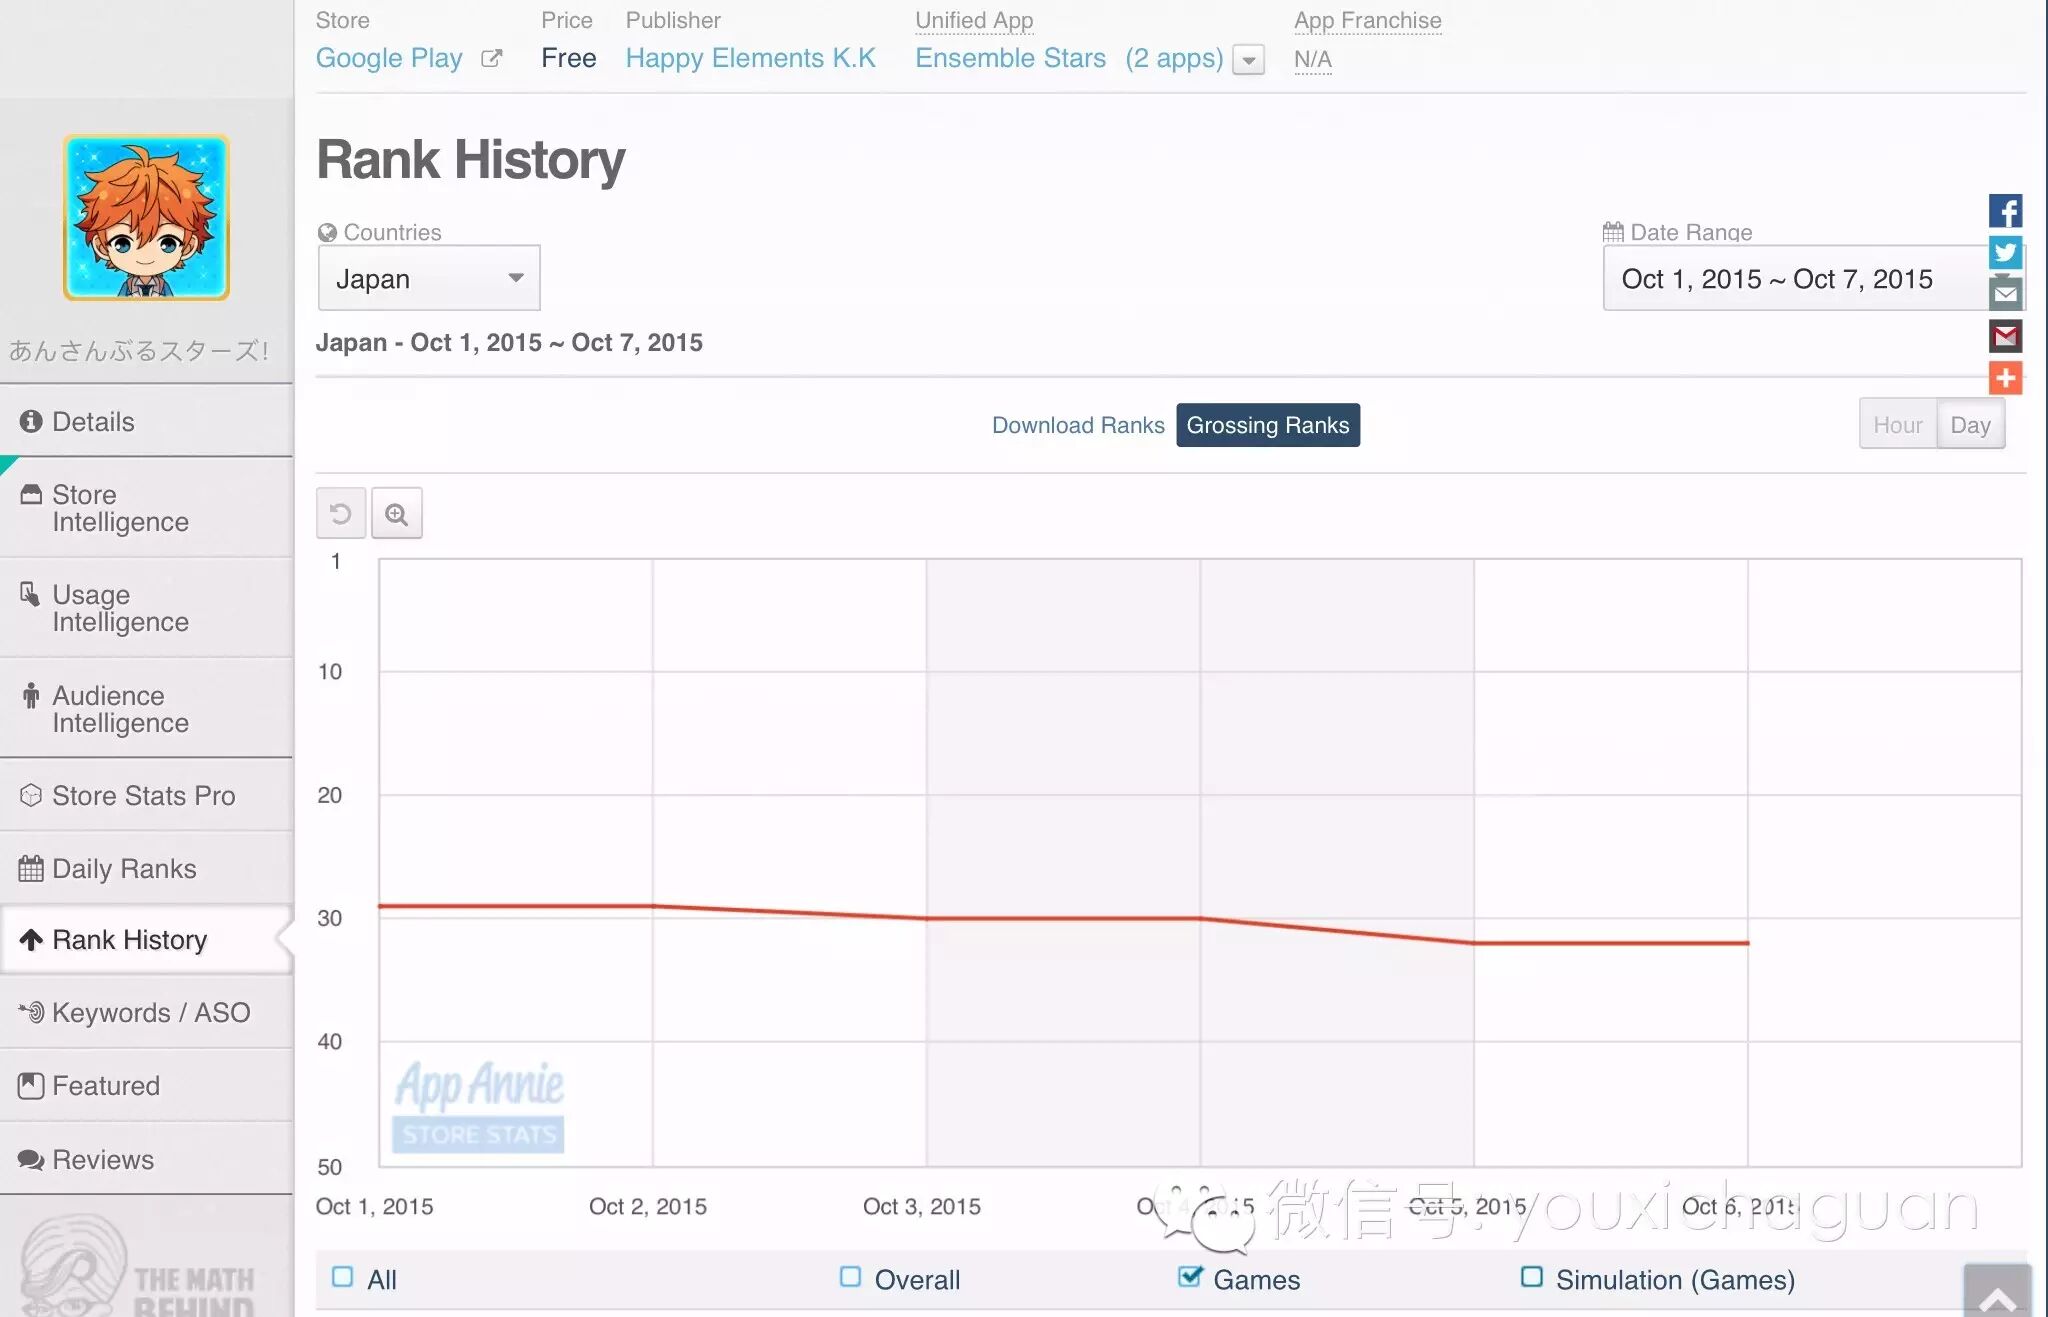Check the Overall rank checkbox
This screenshot has height=1317, width=2048.
tap(851, 1277)
